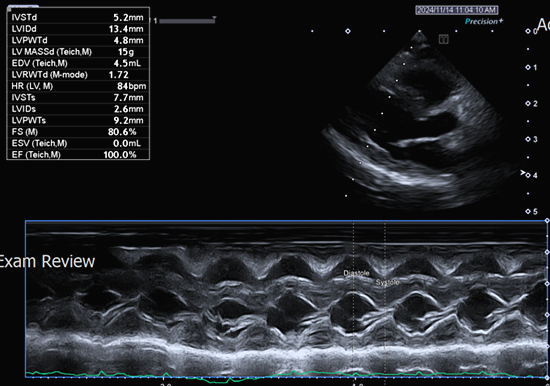Click the probe orientation marker icon
Screen dimensions: 550x386
click(x=443, y=39)
